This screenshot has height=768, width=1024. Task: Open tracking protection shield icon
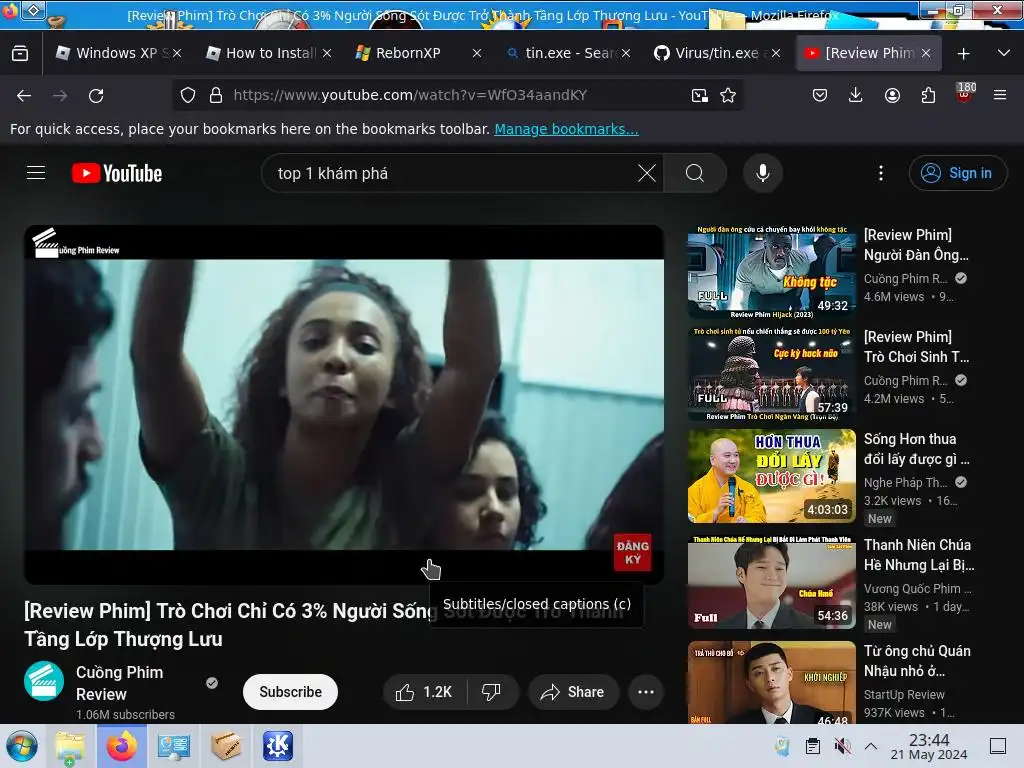188,95
